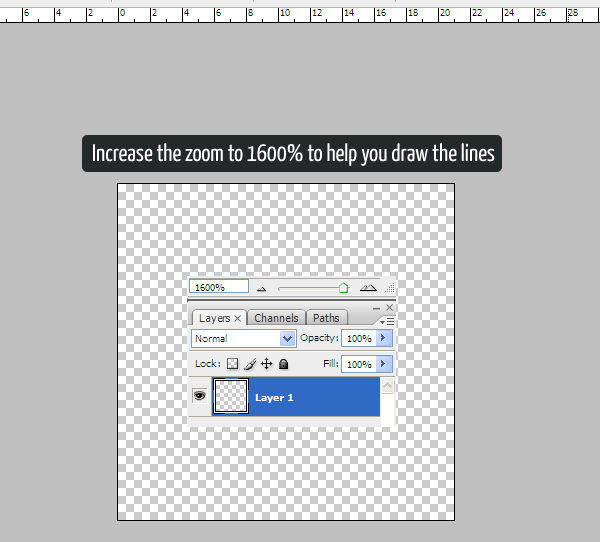Toggle lock all padlock icon

click(283, 364)
